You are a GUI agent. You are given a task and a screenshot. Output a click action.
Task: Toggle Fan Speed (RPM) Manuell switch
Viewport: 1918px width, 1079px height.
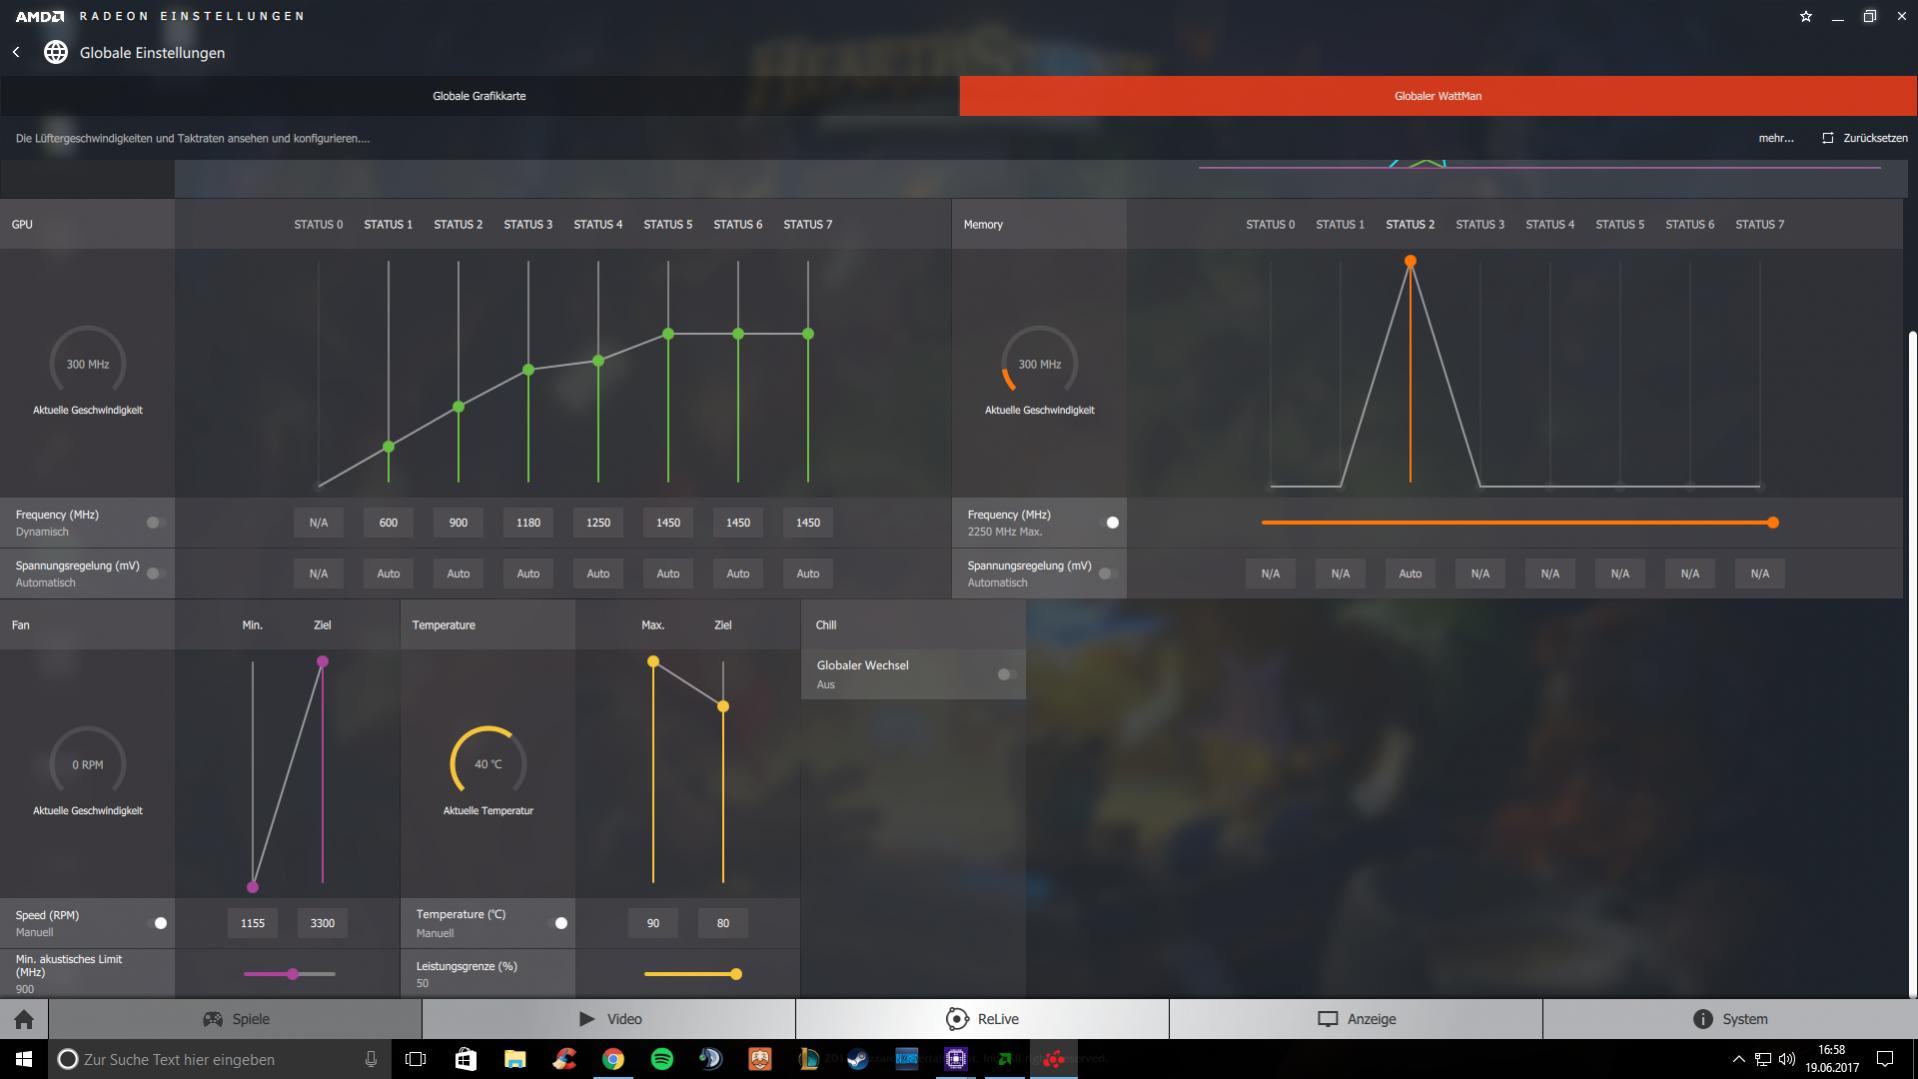point(156,923)
